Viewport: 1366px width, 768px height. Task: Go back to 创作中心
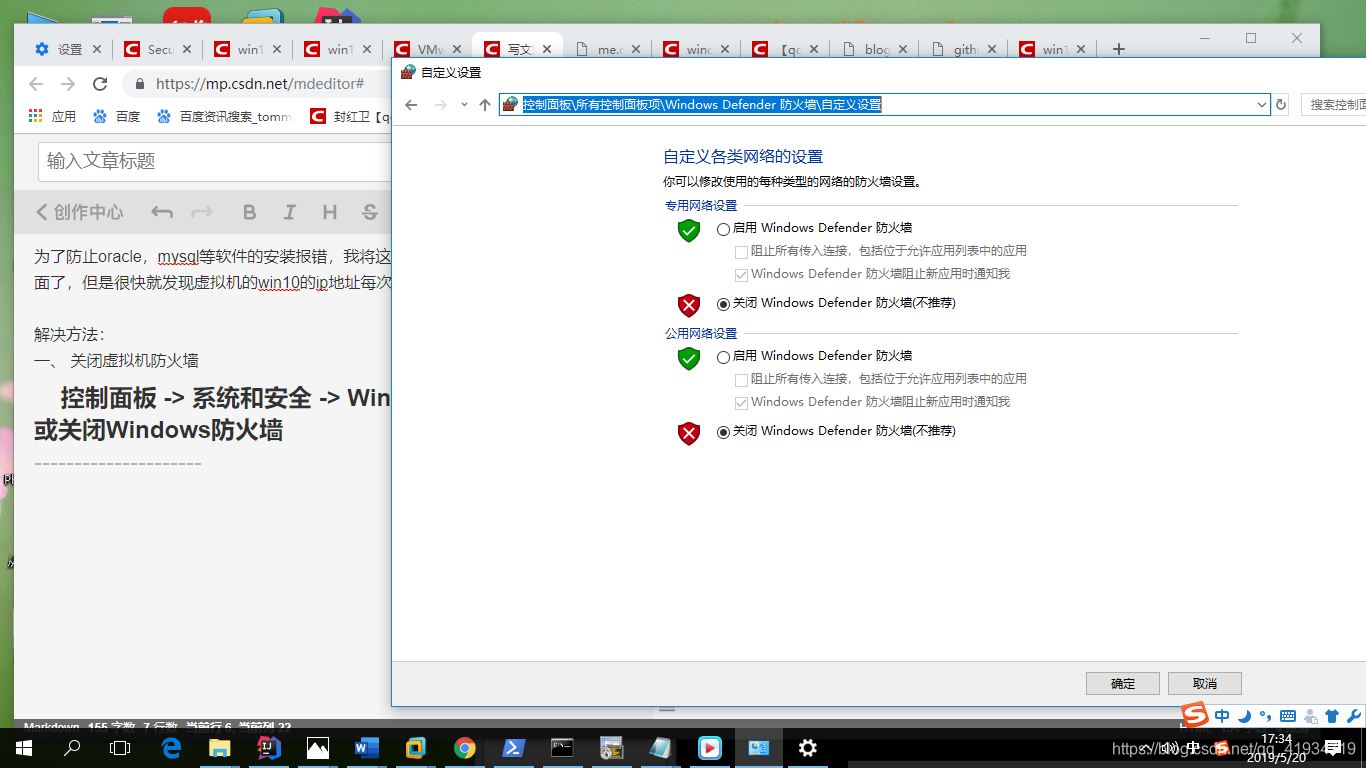80,212
